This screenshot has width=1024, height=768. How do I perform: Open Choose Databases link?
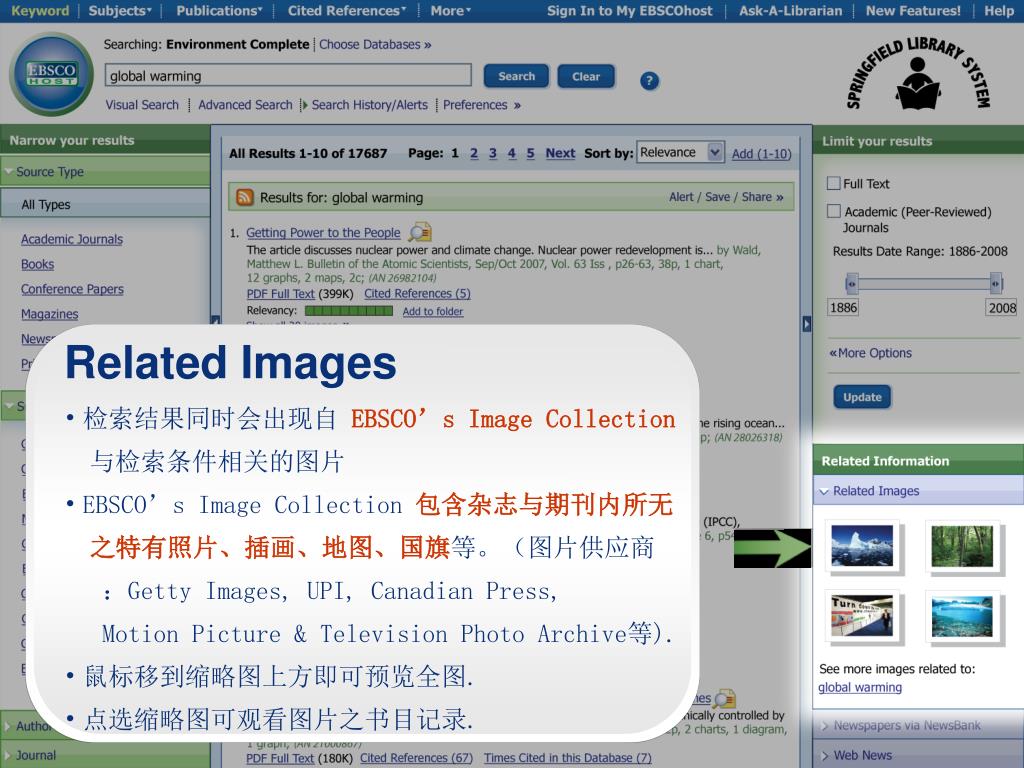pyautogui.click(x=375, y=44)
